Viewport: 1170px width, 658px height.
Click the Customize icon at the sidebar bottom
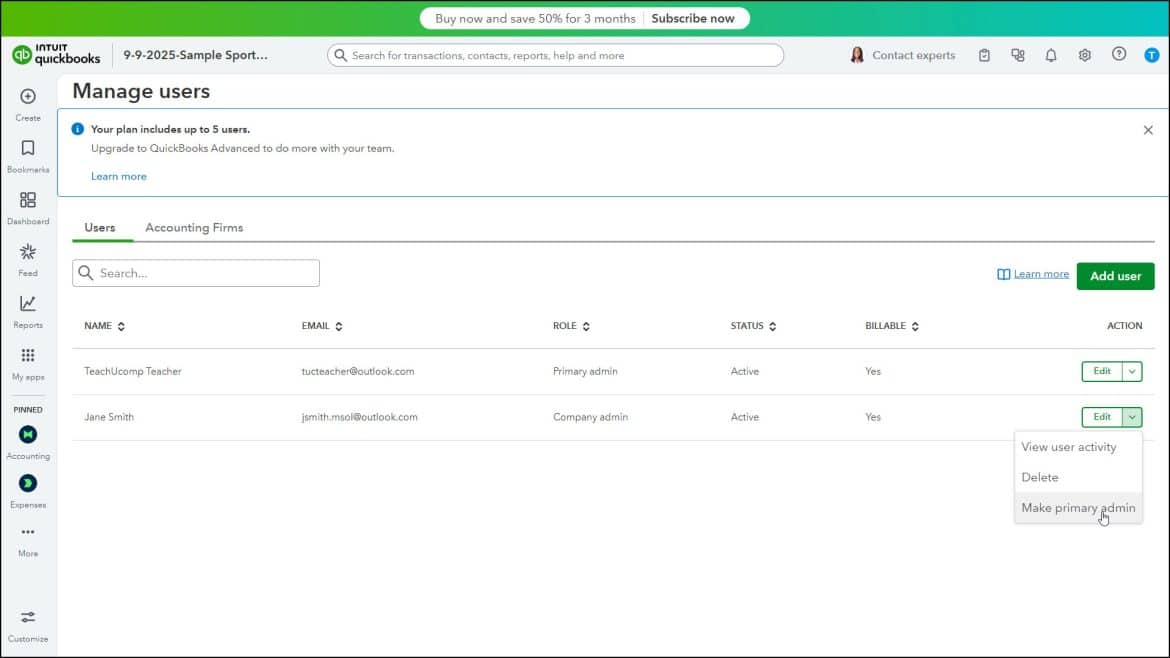coord(28,618)
